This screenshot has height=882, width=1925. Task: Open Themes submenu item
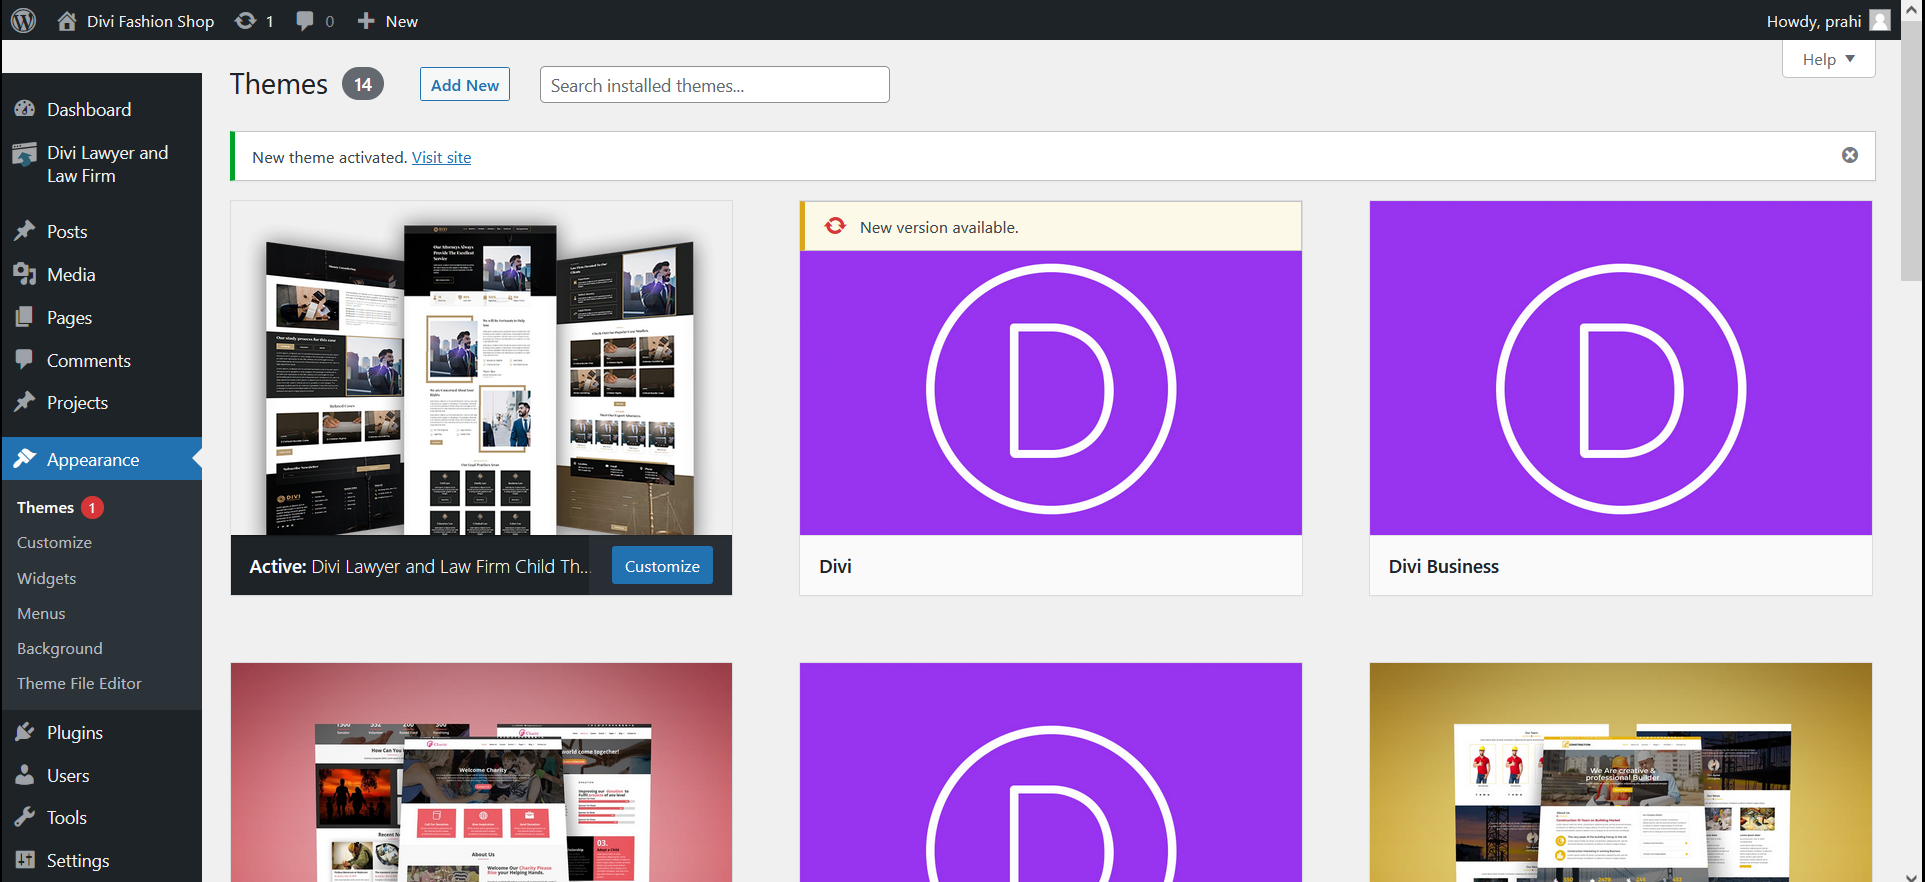[45, 508]
